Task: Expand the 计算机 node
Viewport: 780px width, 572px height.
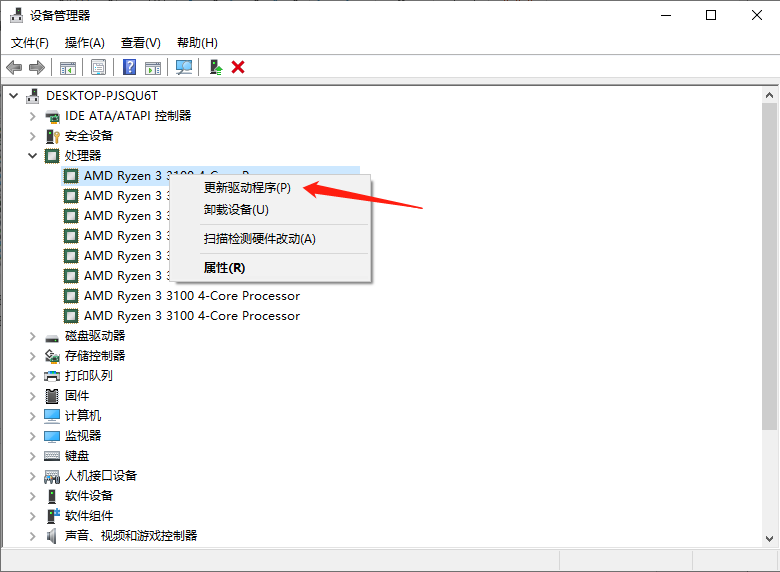Action: 33,416
